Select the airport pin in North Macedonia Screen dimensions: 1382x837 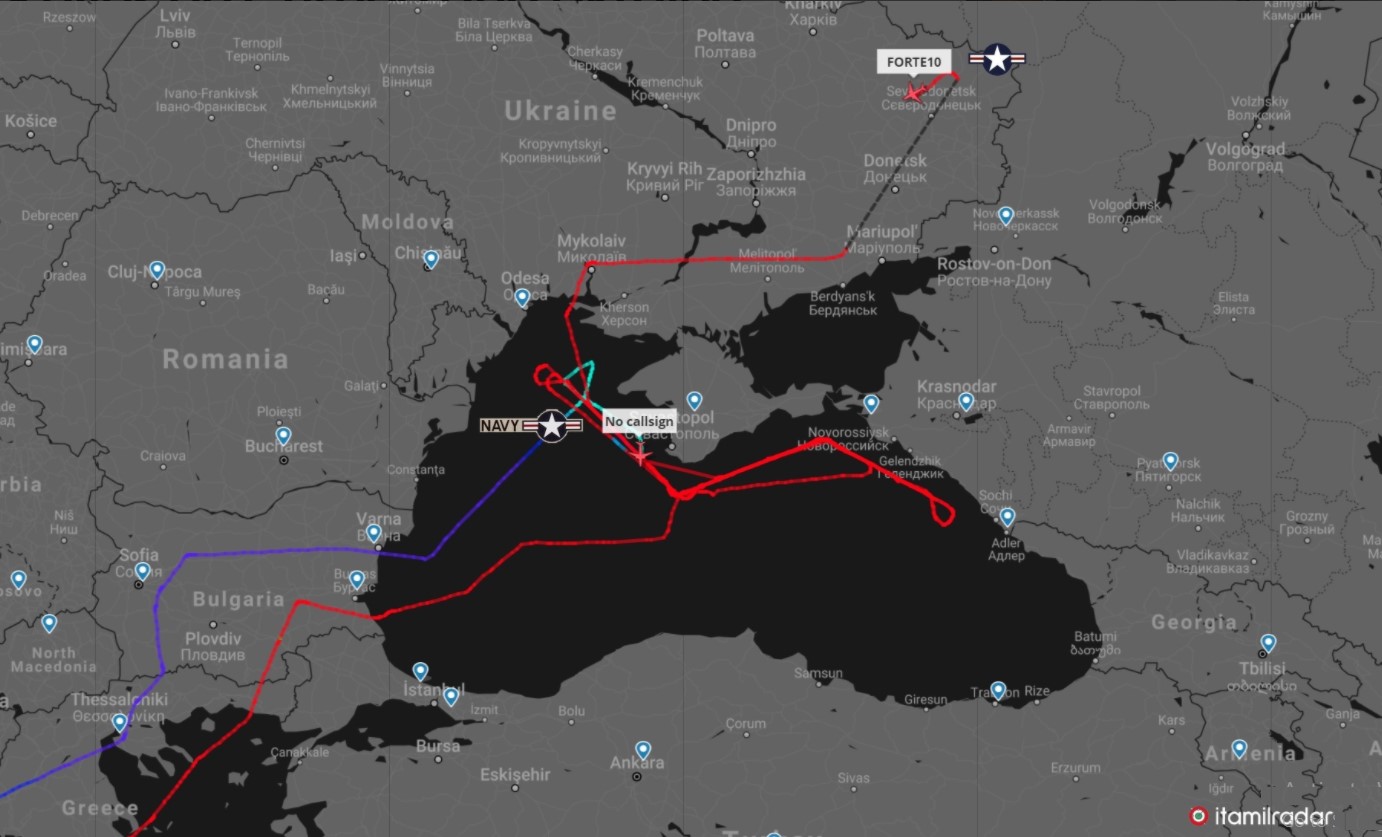pos(49,624)
